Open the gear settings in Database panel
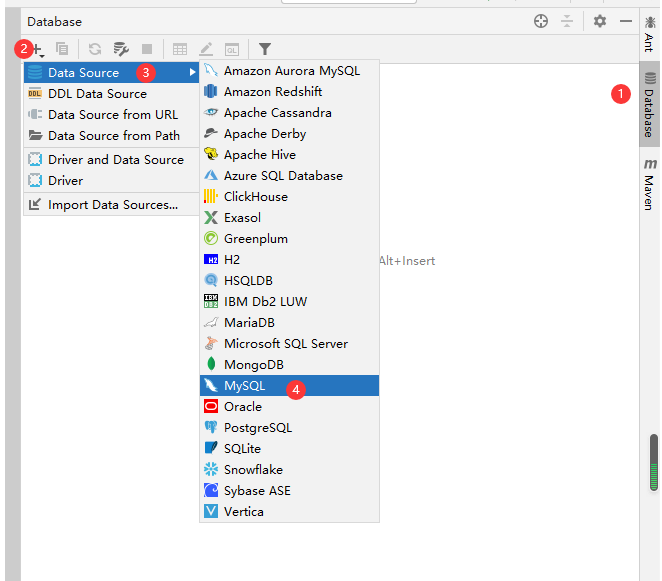The image size is (662, 581). [600, 21]
